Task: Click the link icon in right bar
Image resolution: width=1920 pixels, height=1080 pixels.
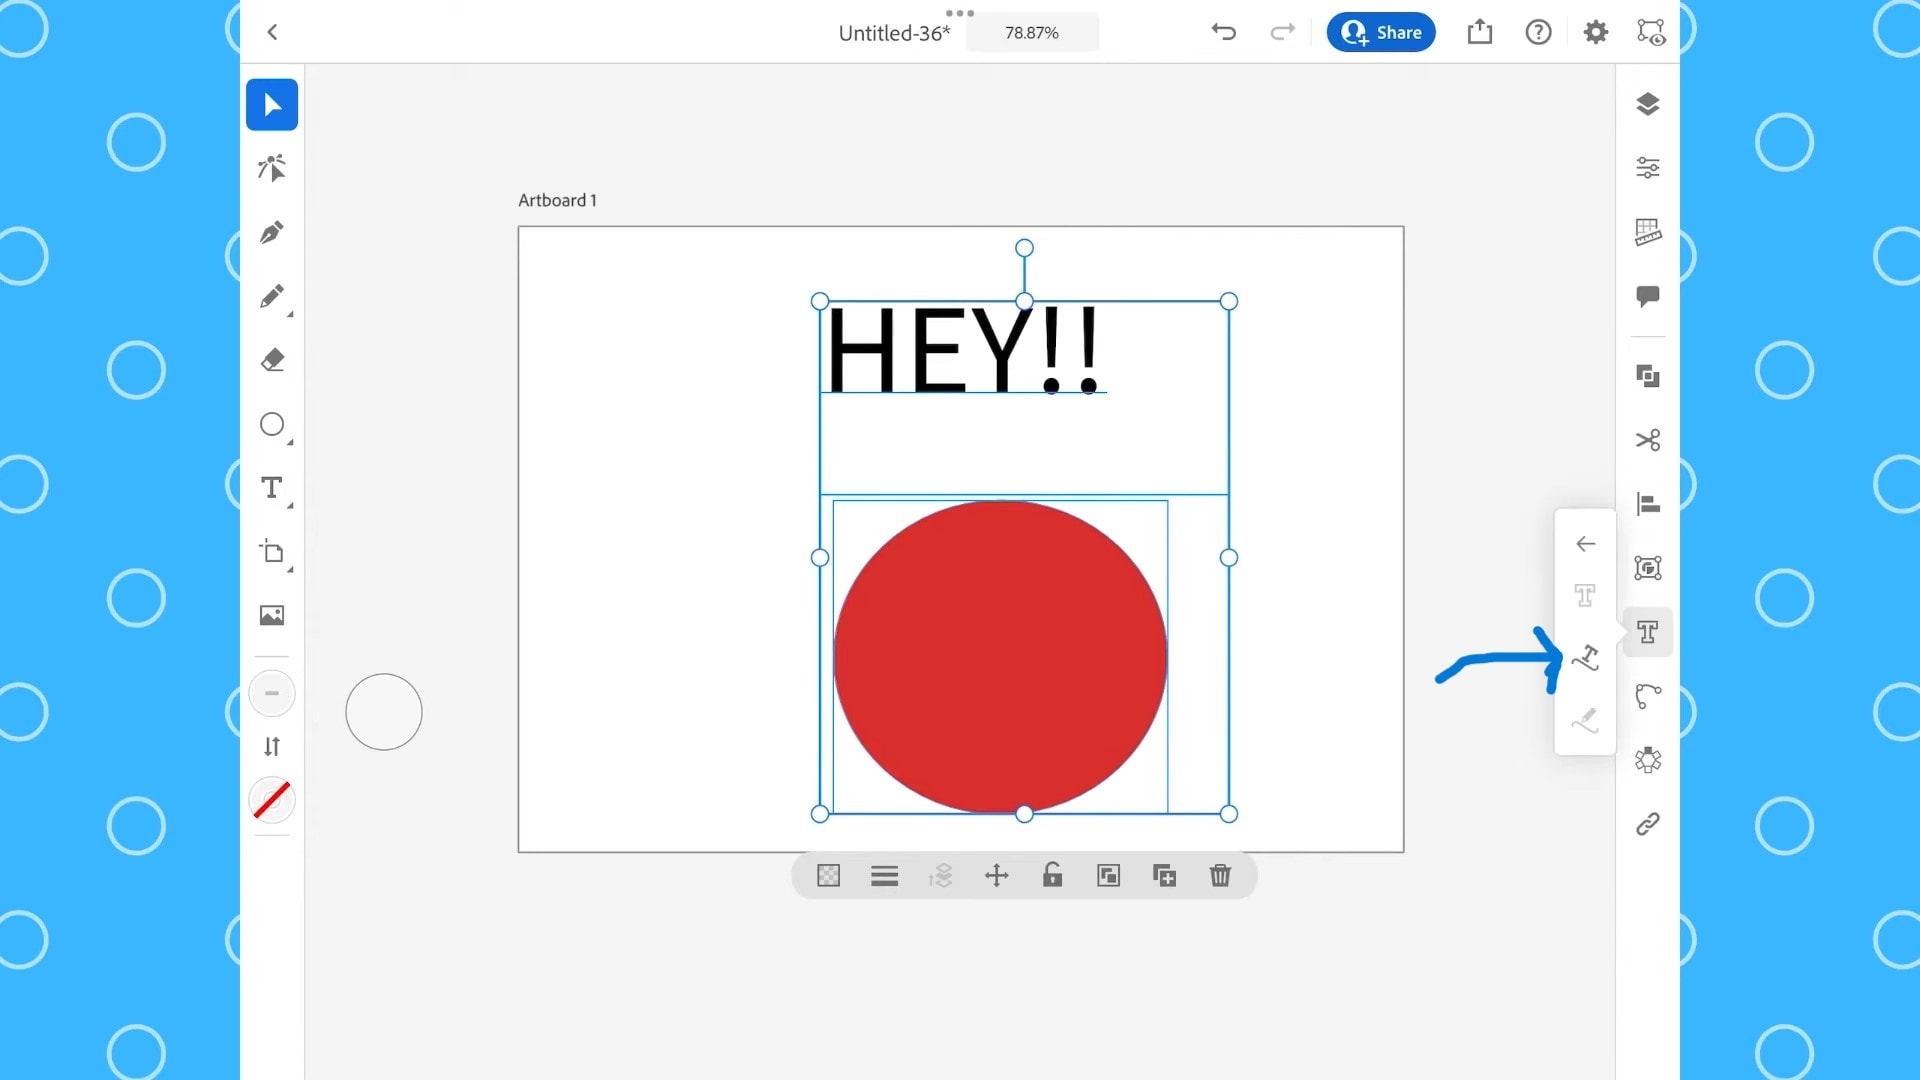Action: pos(1648,824)
